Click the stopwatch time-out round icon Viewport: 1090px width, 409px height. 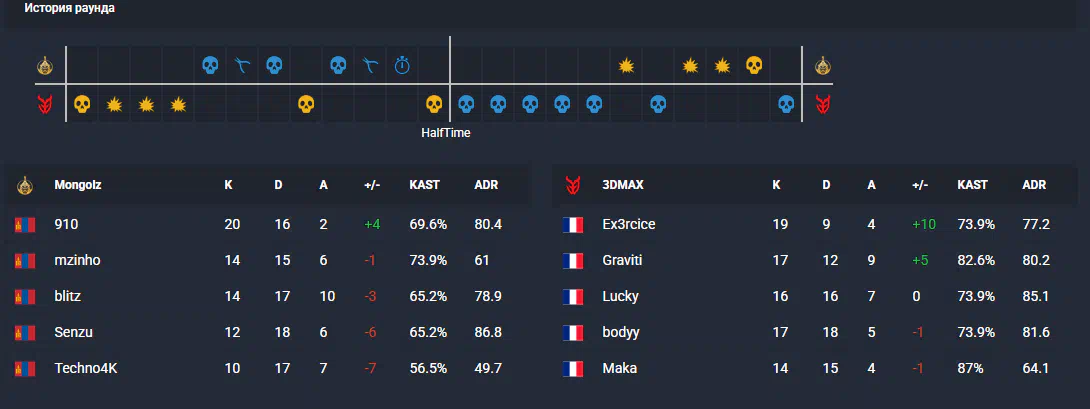point(402,66)
